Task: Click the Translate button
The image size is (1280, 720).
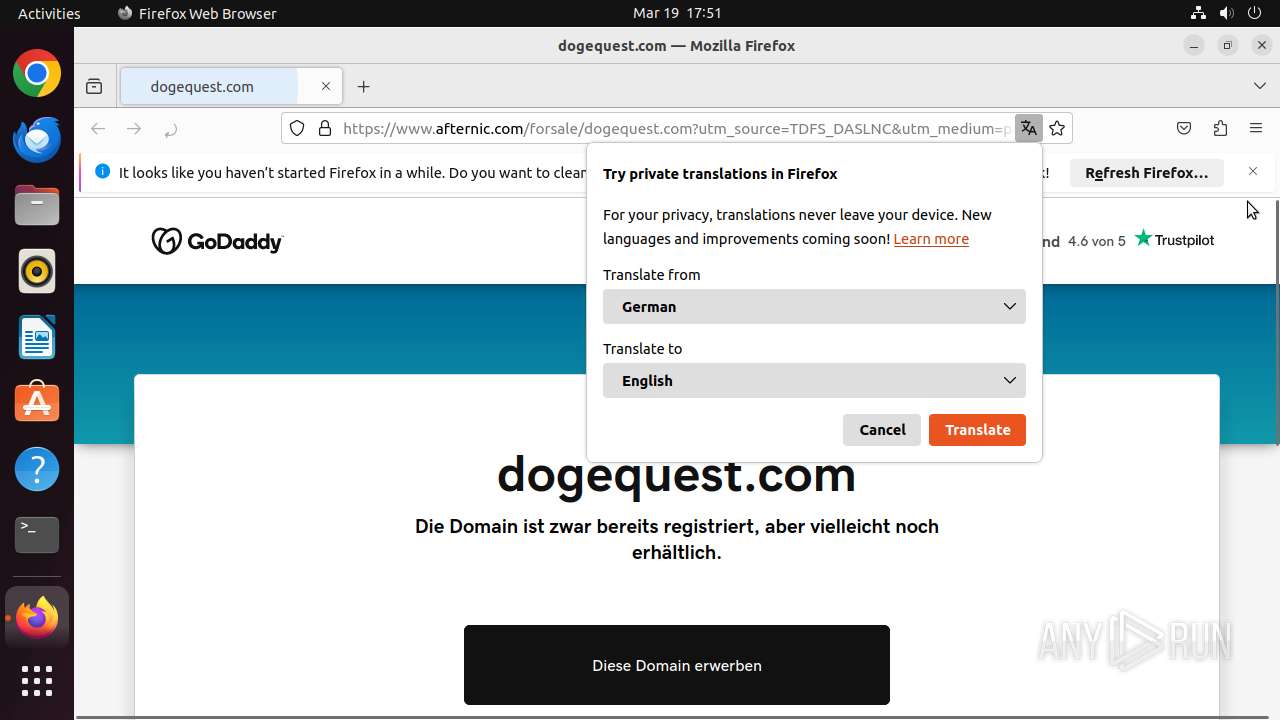Action: pyautogui.click(x=977, y=430)
